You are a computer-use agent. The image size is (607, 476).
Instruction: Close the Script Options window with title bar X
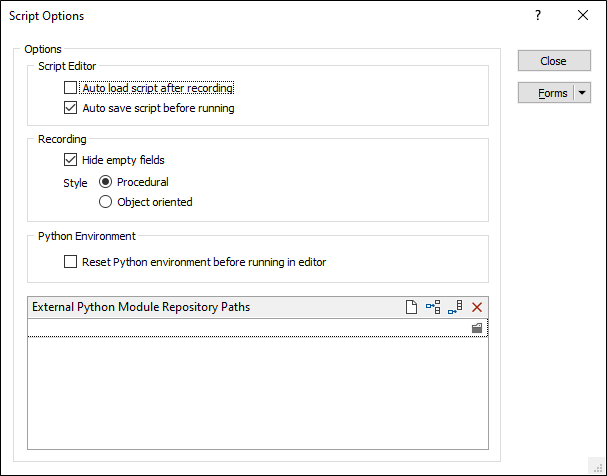click(x=583, y=15)
